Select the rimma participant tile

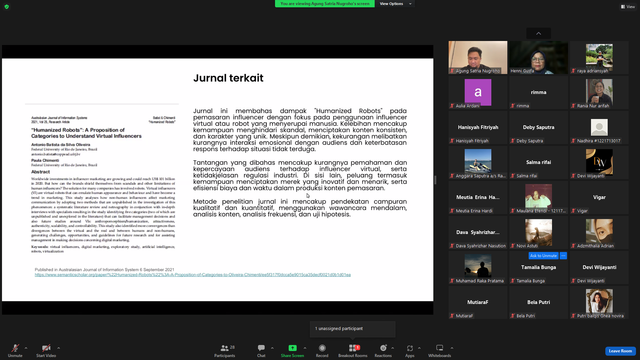[x=538, y=93]
